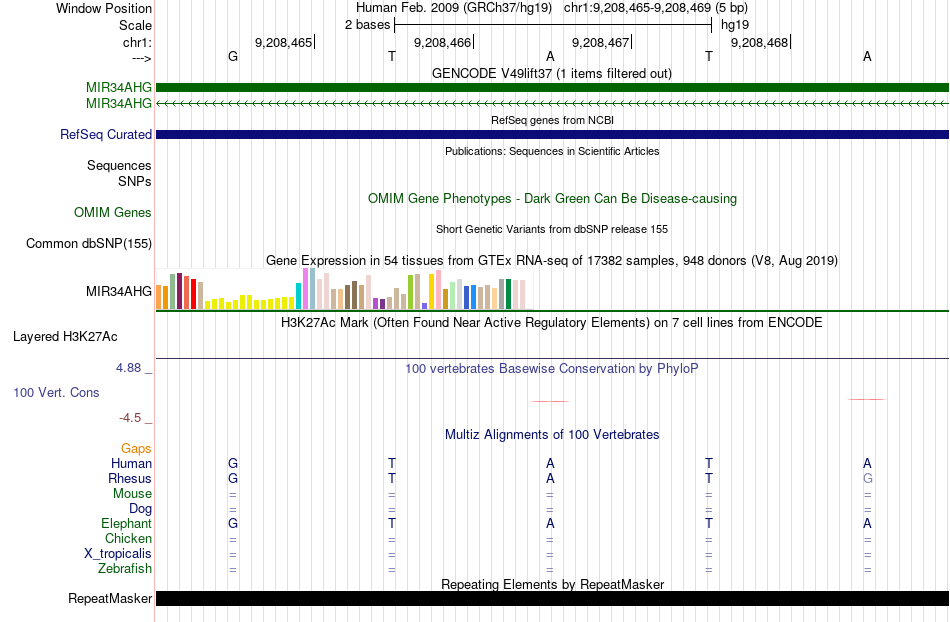Click the dark blue RefSeq Curated bar
The image size is (950, 622).
click(552, 134)
